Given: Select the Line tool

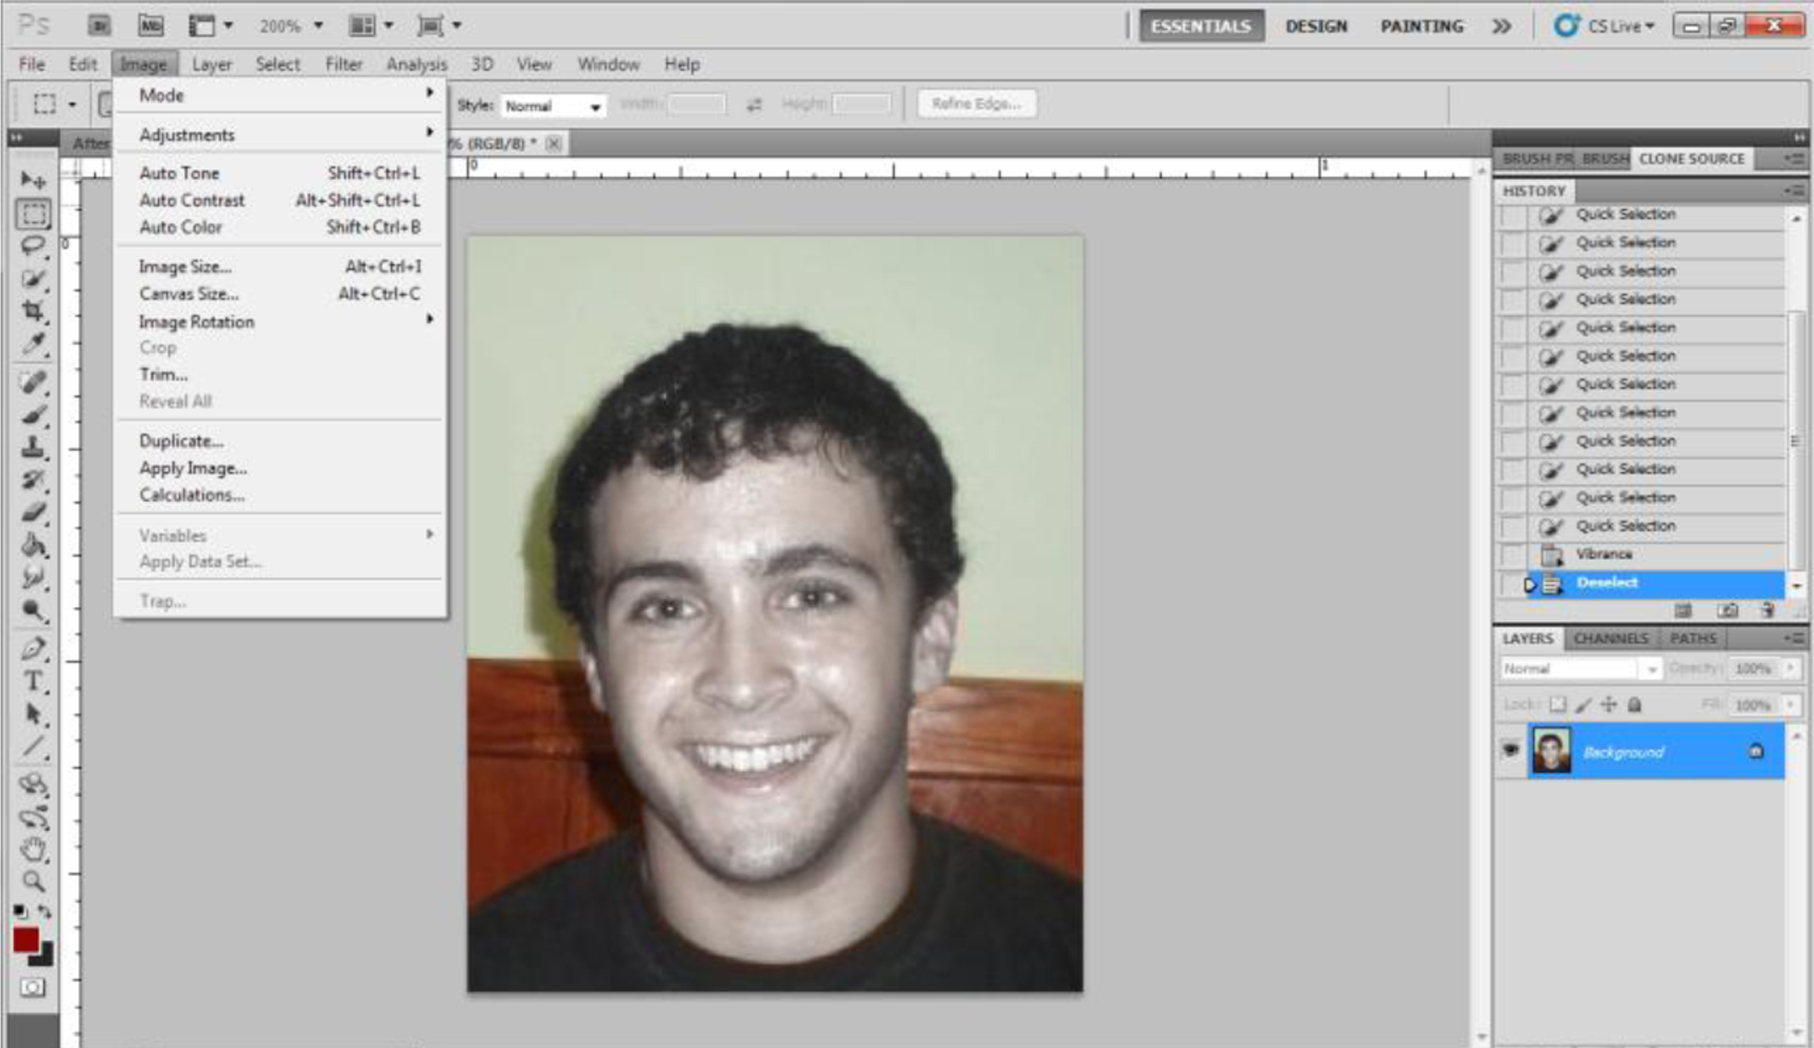Looking at the screenshot, I should pos(33,747).
